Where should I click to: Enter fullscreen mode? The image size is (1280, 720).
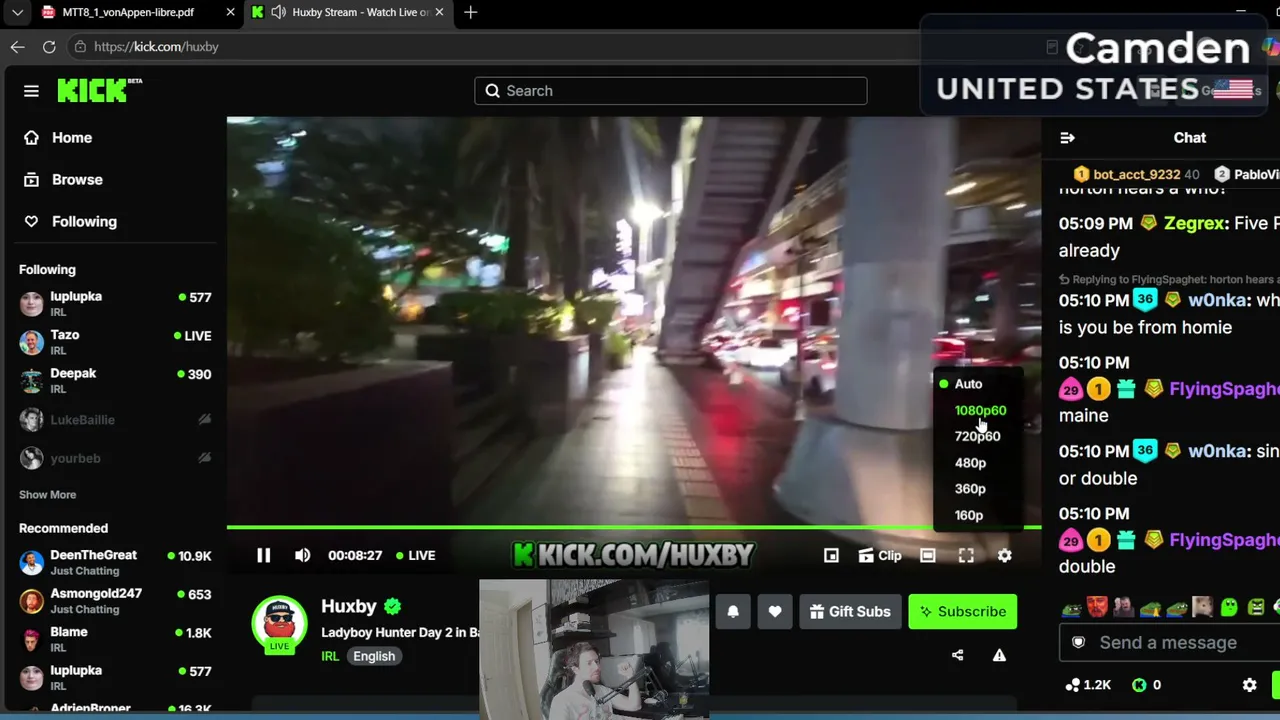(x=966, y=555)
